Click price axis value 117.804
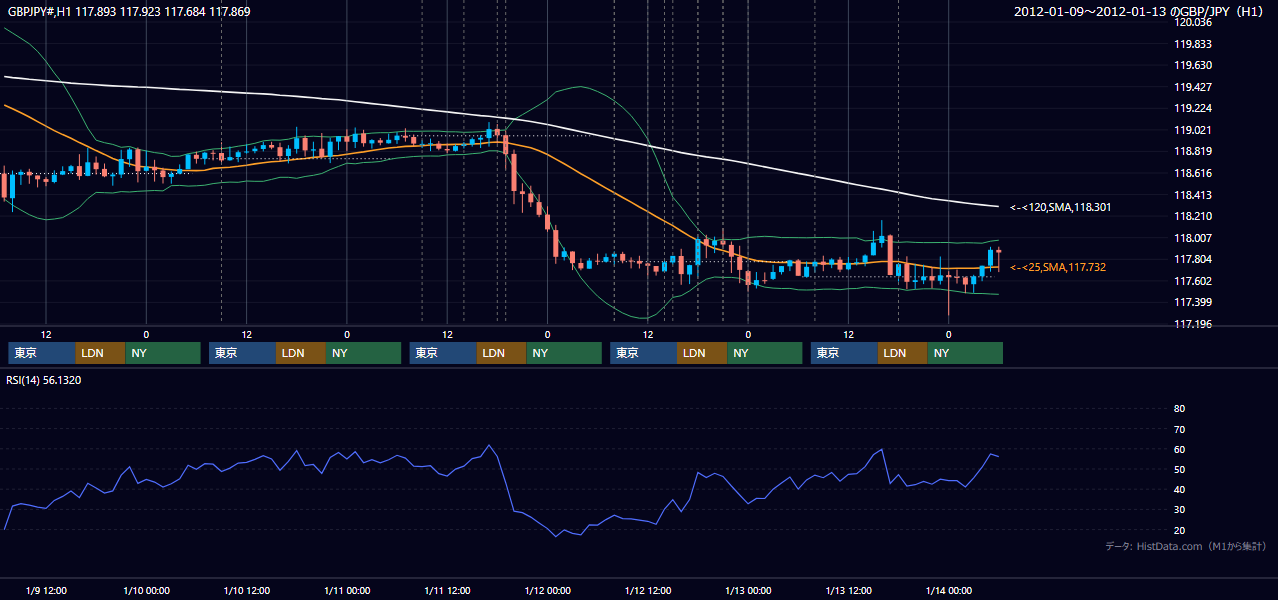Image resolution: width=1278 pixels, height=600 pixels. coord(1192,259)
